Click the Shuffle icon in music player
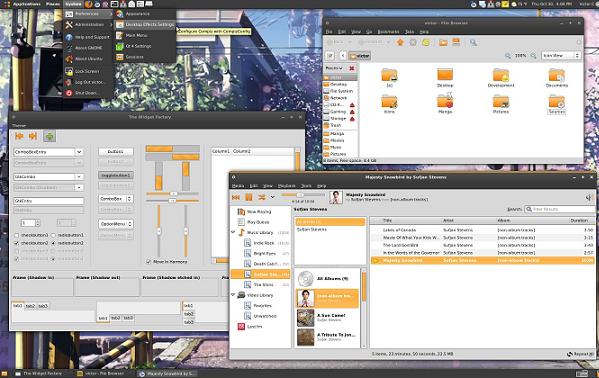The width and height of the screenshot is (599, 378). (x=262, y=197)
